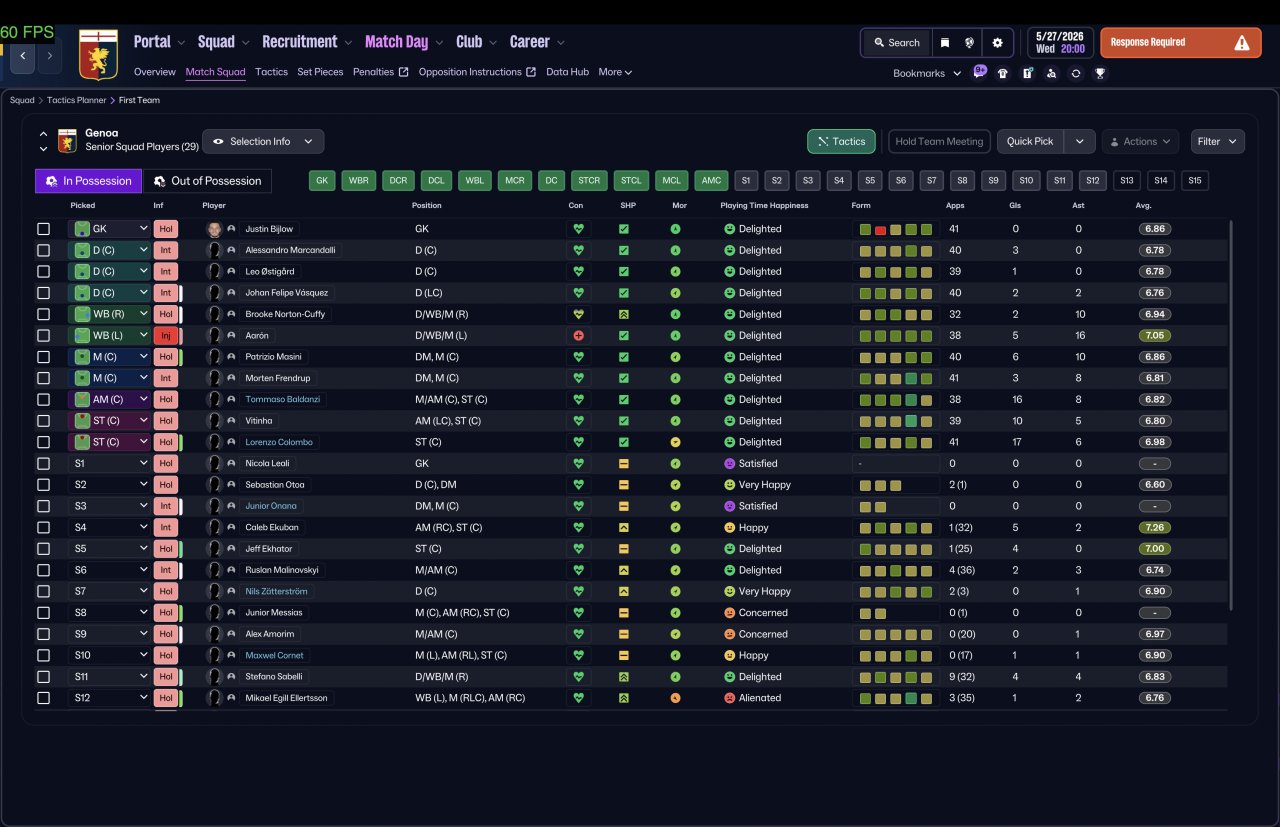Open GK picked position dropdown for Bijlow
1280x827 pixels.
click(109, 229)
